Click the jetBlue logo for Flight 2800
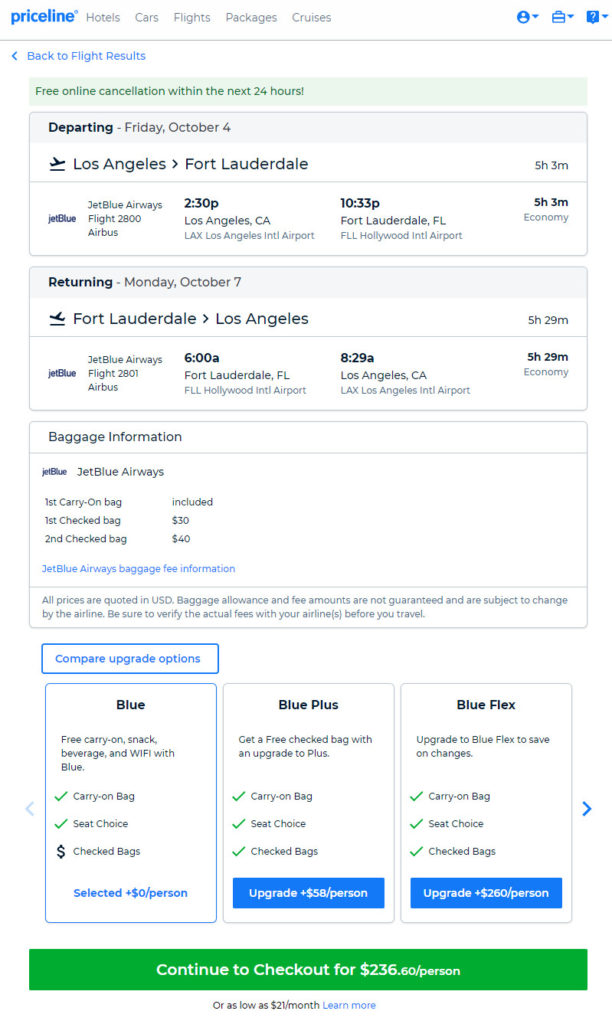612x1024 pixels. pyautogui.click(x=62, y=219)
